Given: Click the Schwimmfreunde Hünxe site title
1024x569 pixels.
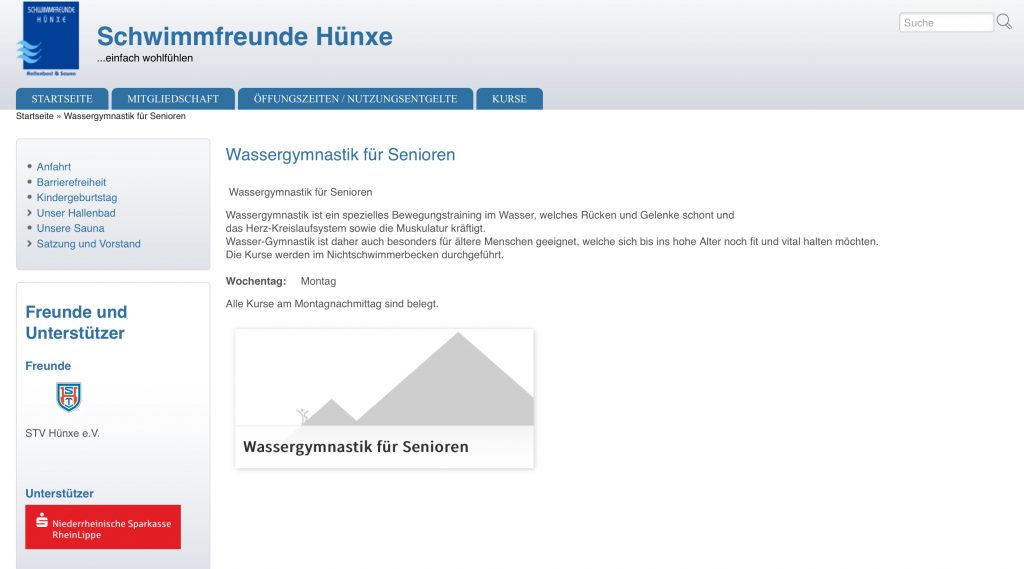Looking at the screenshot, I should [244, 37].
